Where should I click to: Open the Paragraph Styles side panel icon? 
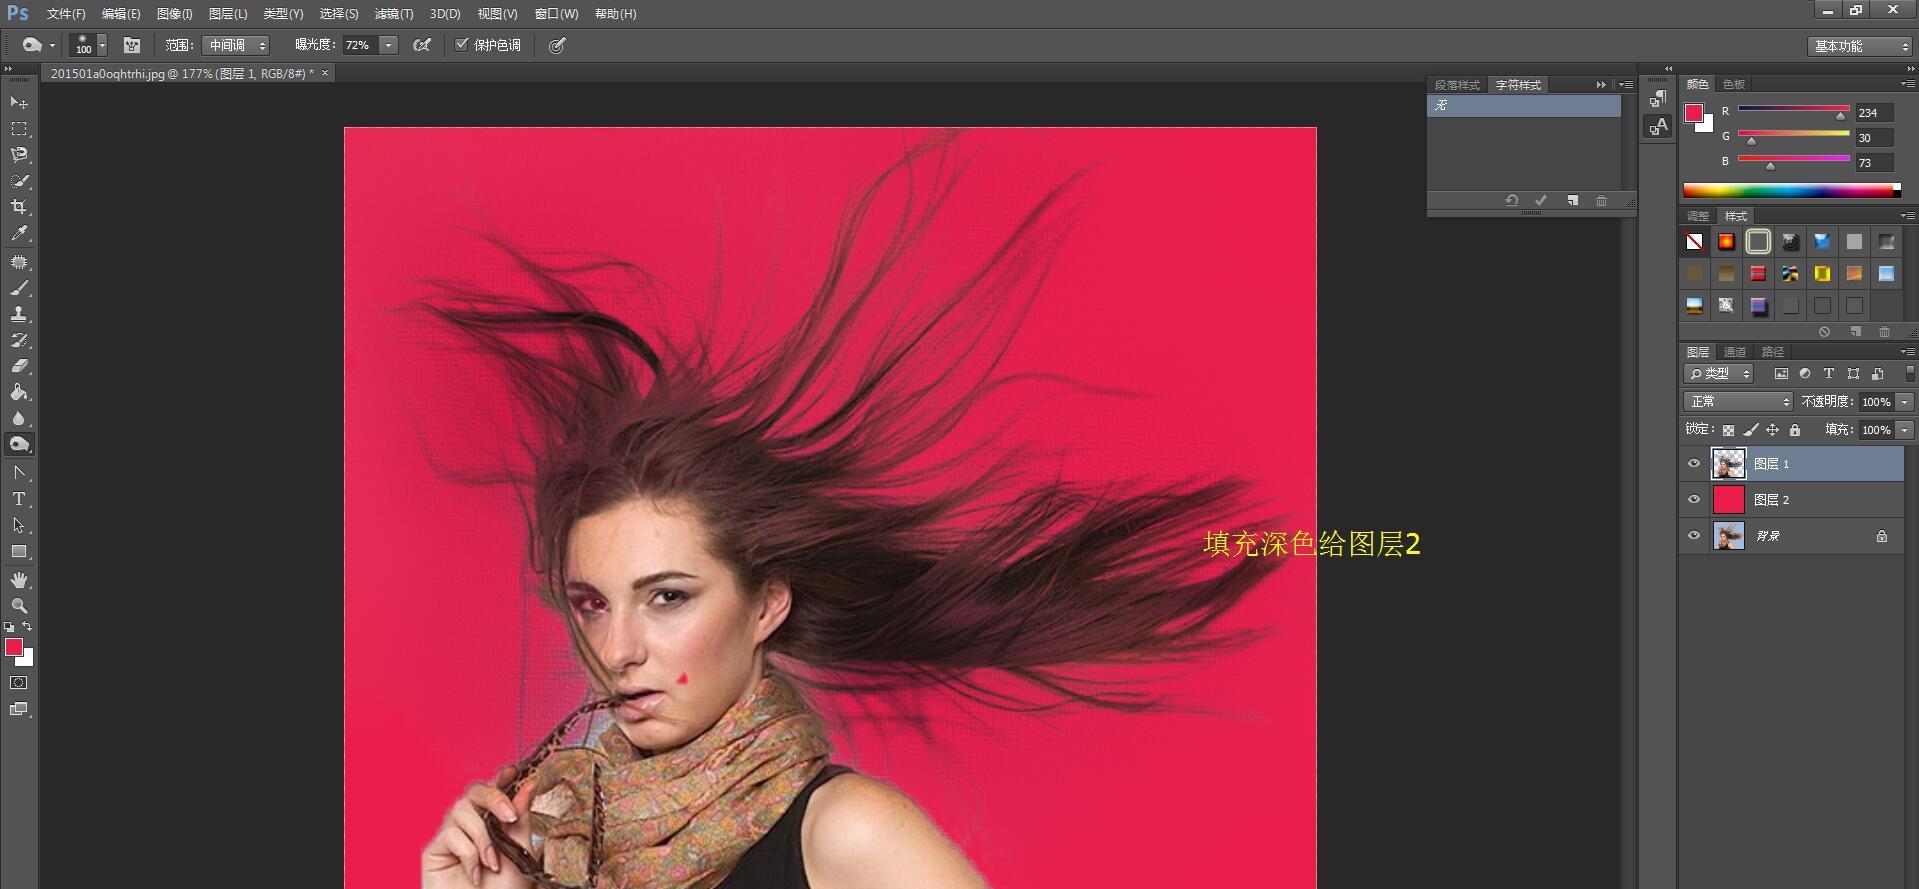point(1658,98)
